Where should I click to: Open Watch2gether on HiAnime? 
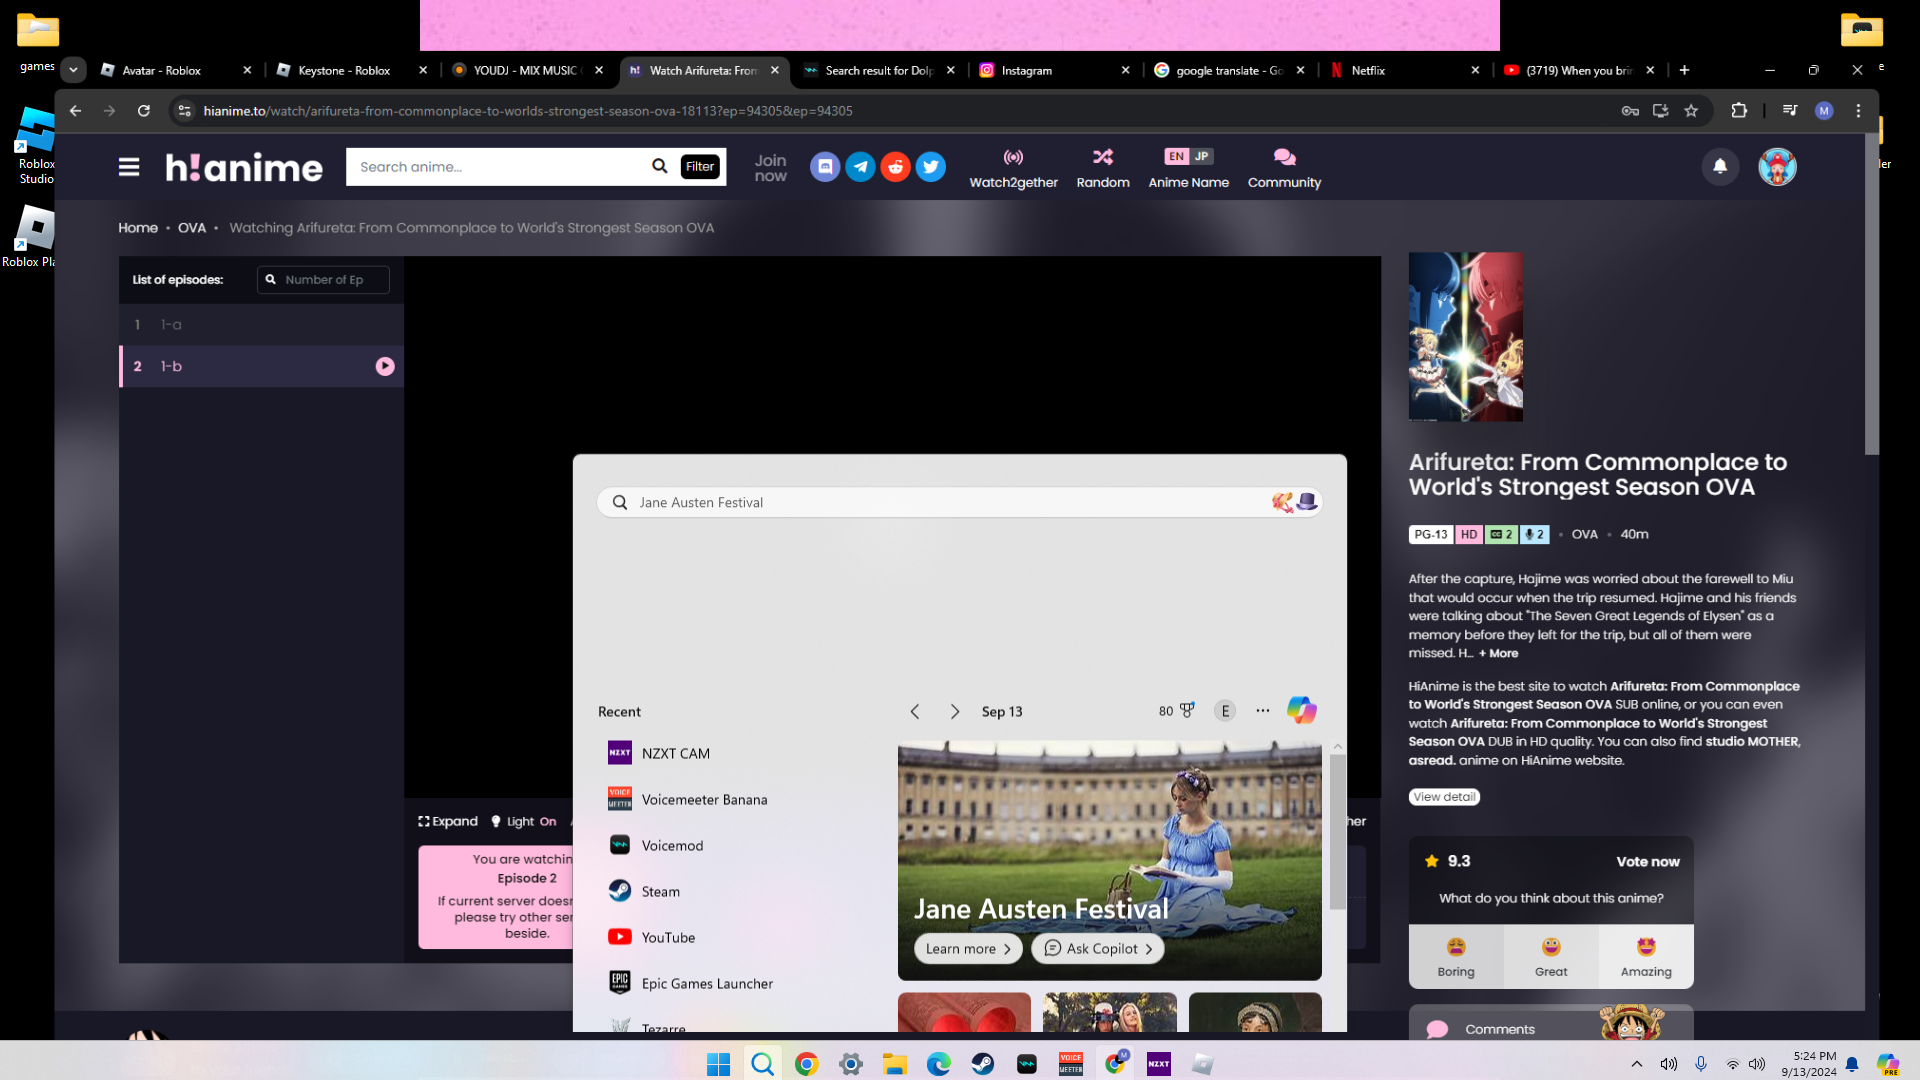1013,168
